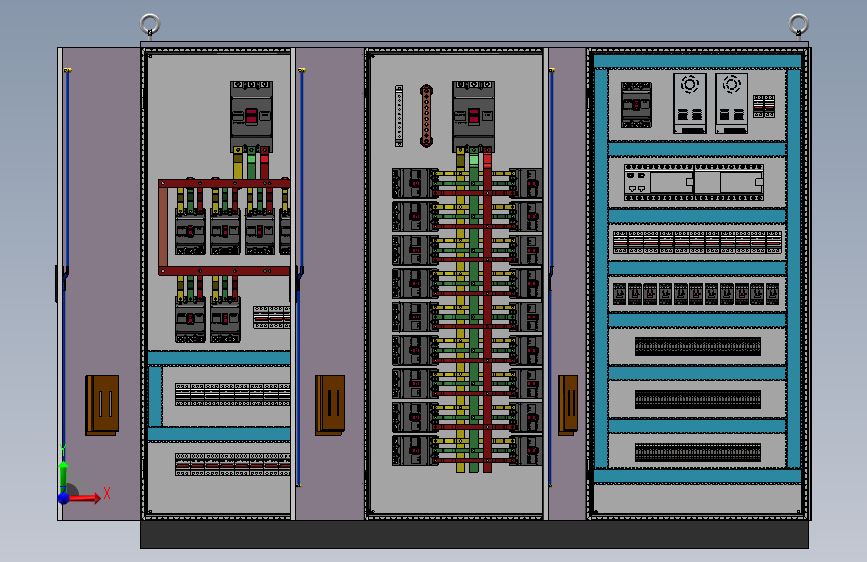Select the PLC module in the right cabinet
Screen dimensions: 867x562
point(694,182)
